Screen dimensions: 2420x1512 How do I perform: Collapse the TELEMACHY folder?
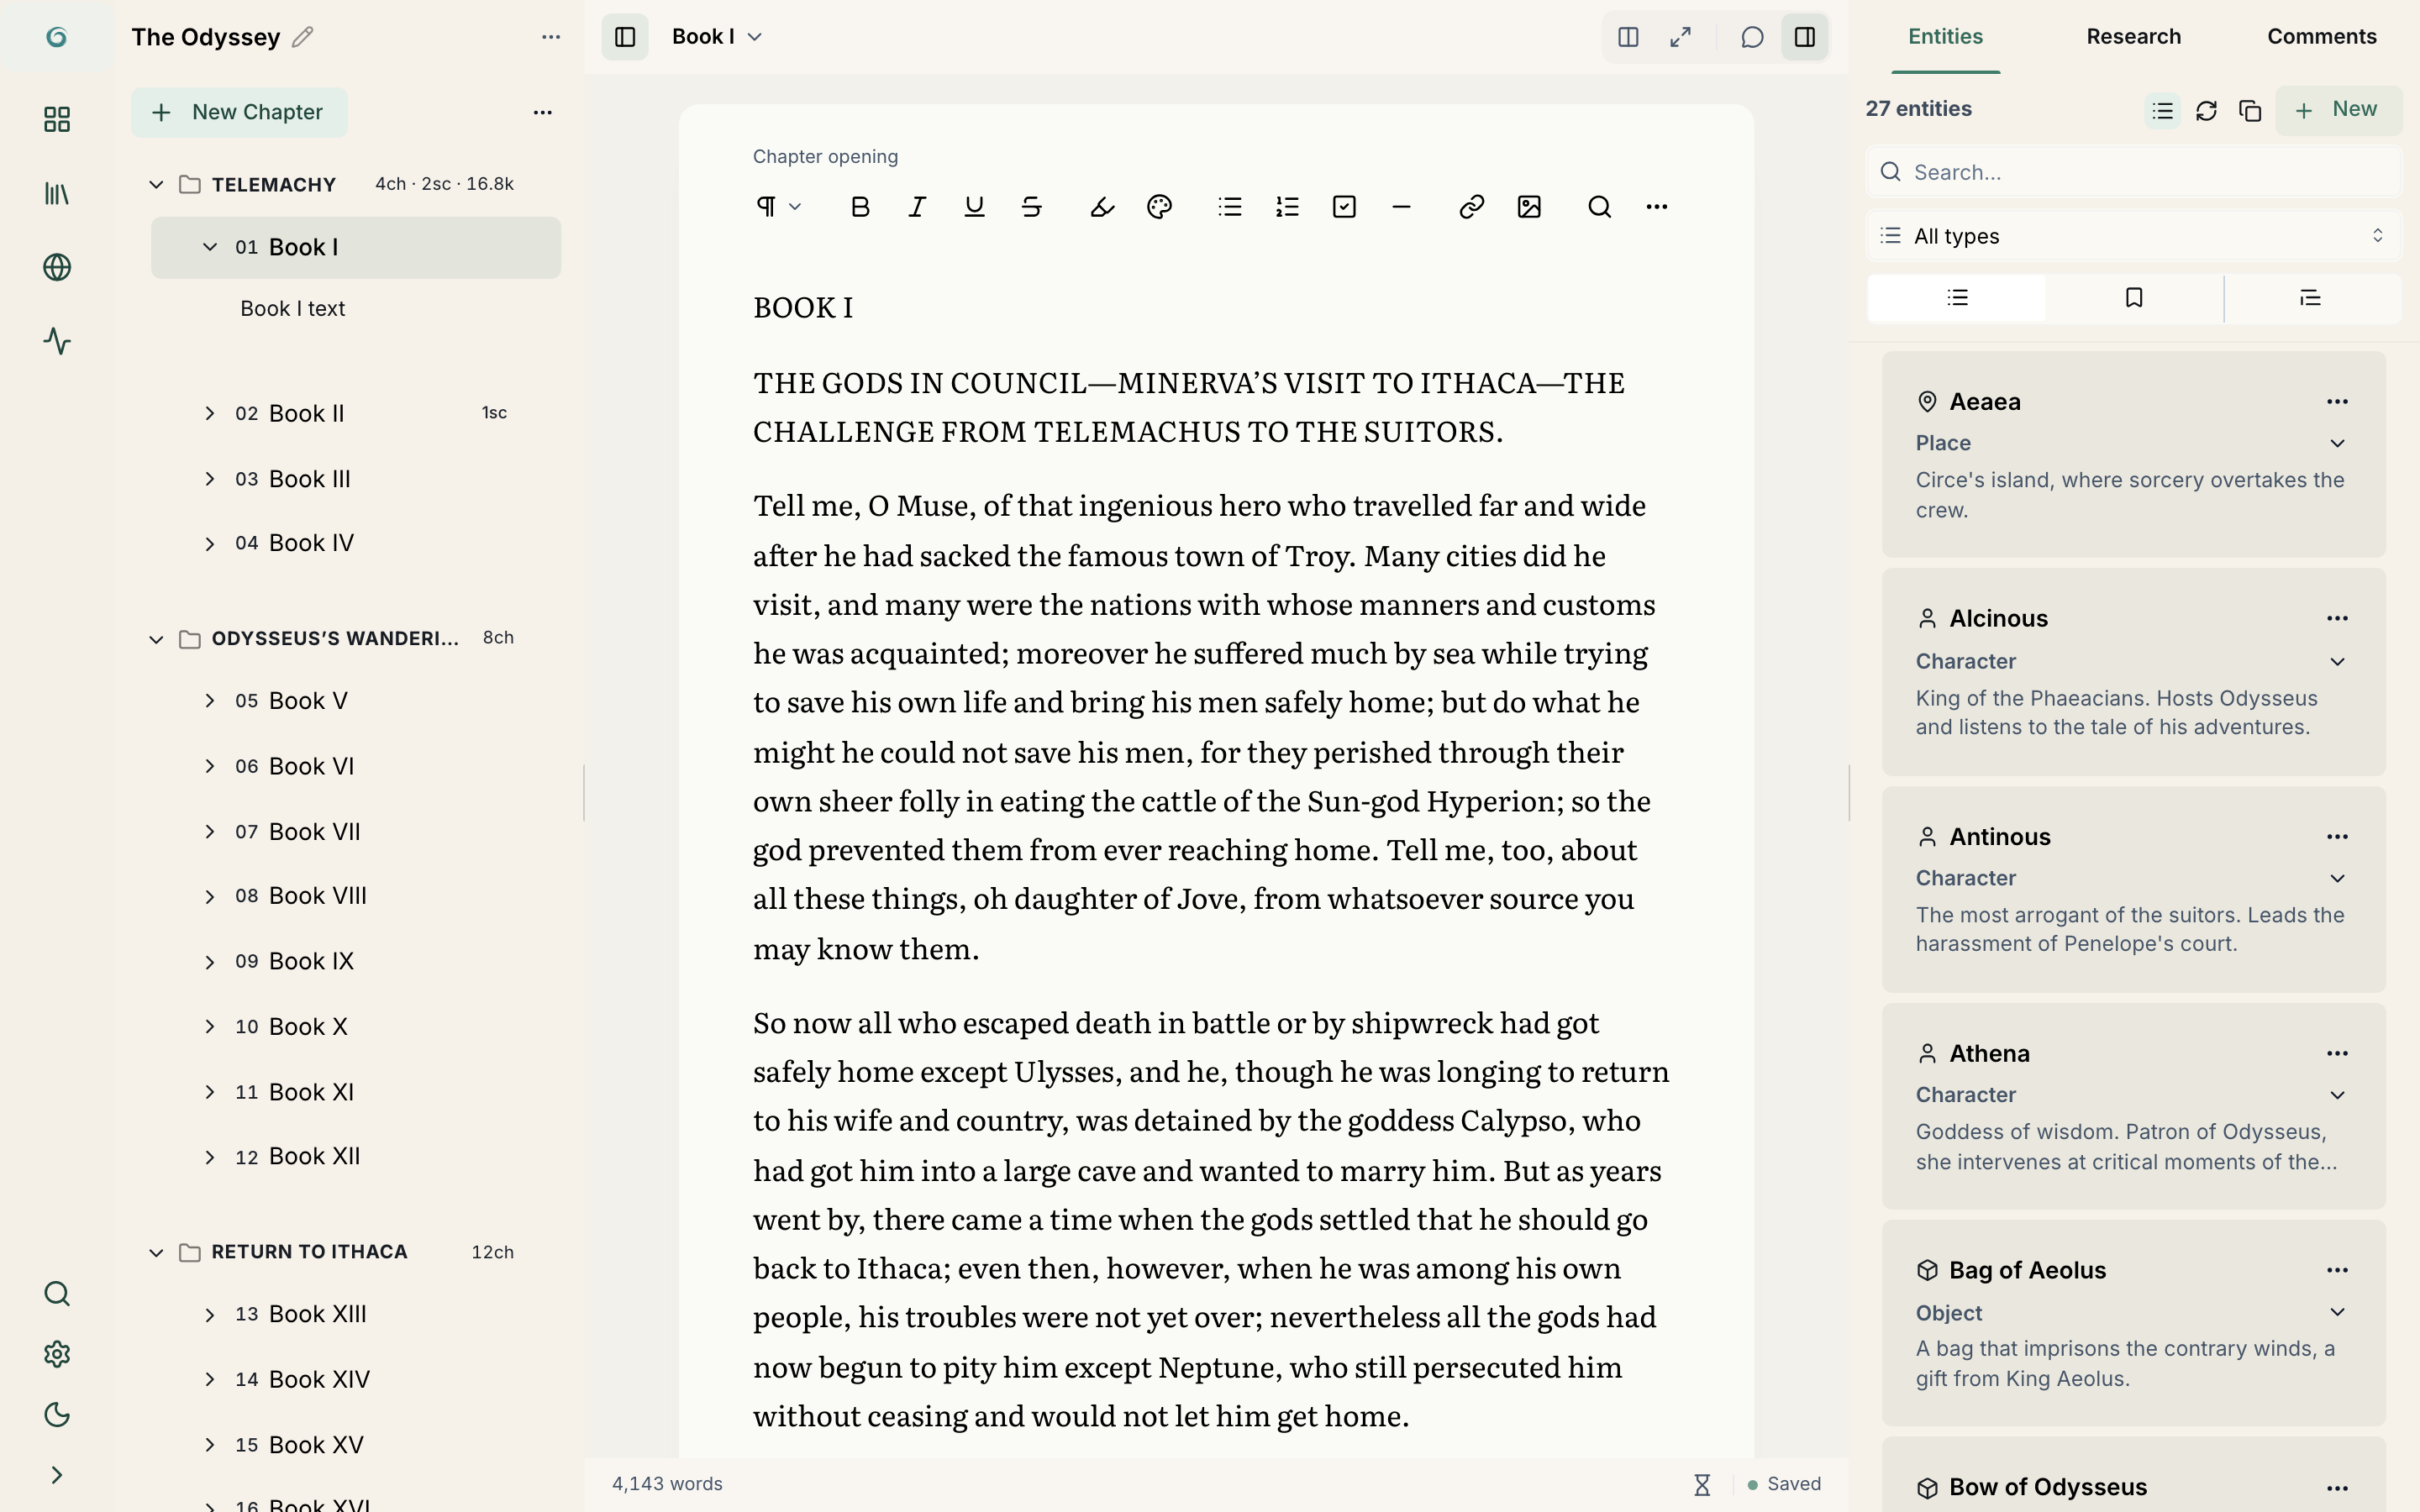point(156,185)
